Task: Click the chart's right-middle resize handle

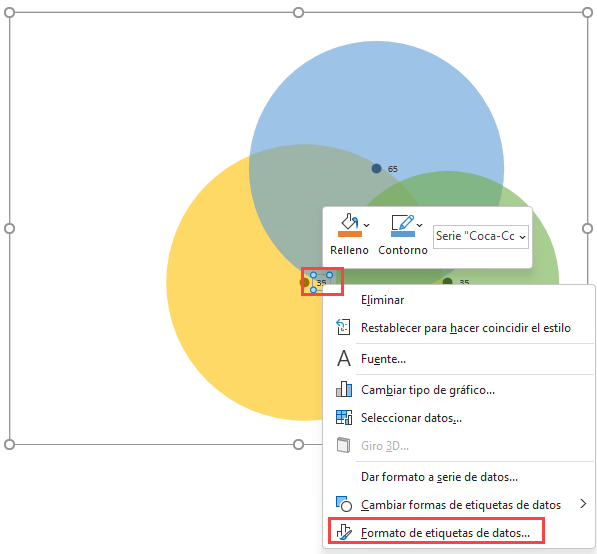Action: coord(587,228)
